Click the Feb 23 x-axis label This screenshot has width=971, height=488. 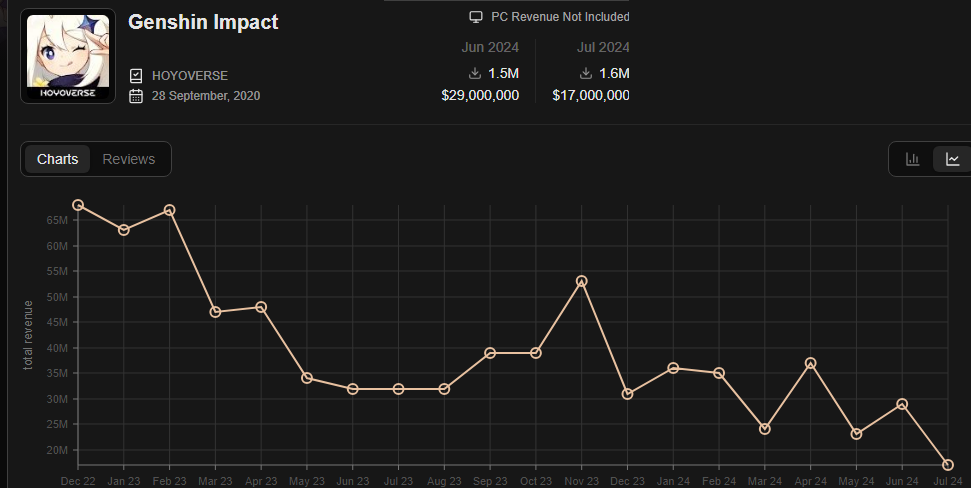(170, 481)
